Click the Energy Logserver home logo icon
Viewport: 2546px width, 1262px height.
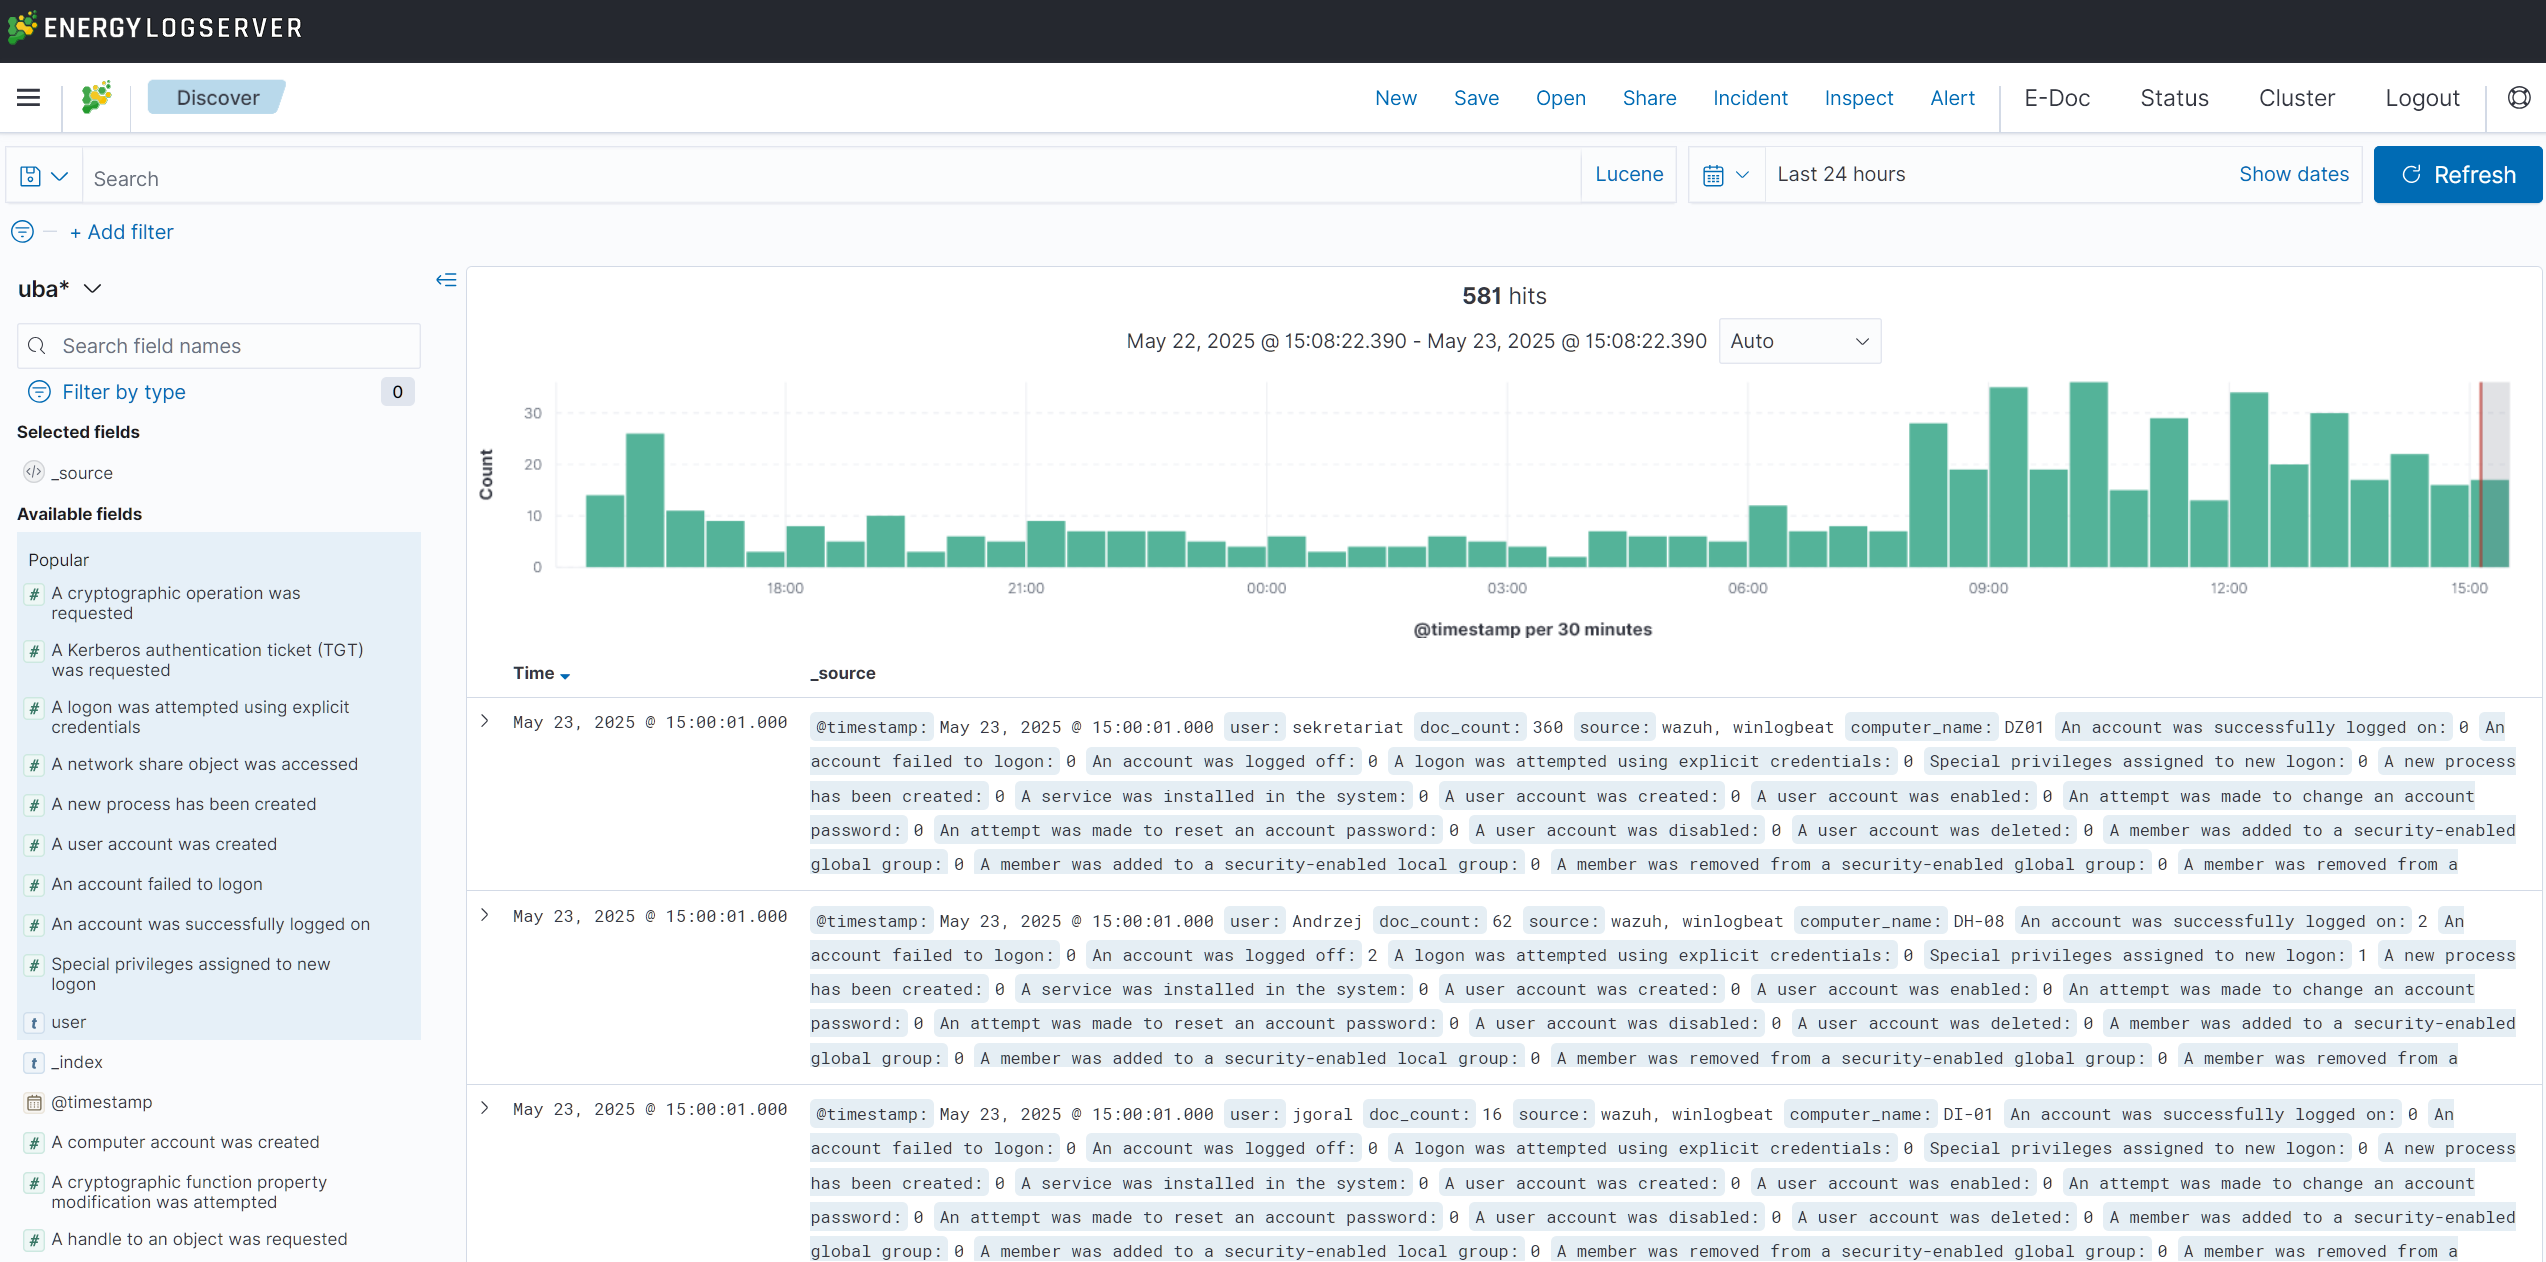click(x=96, y=97)
